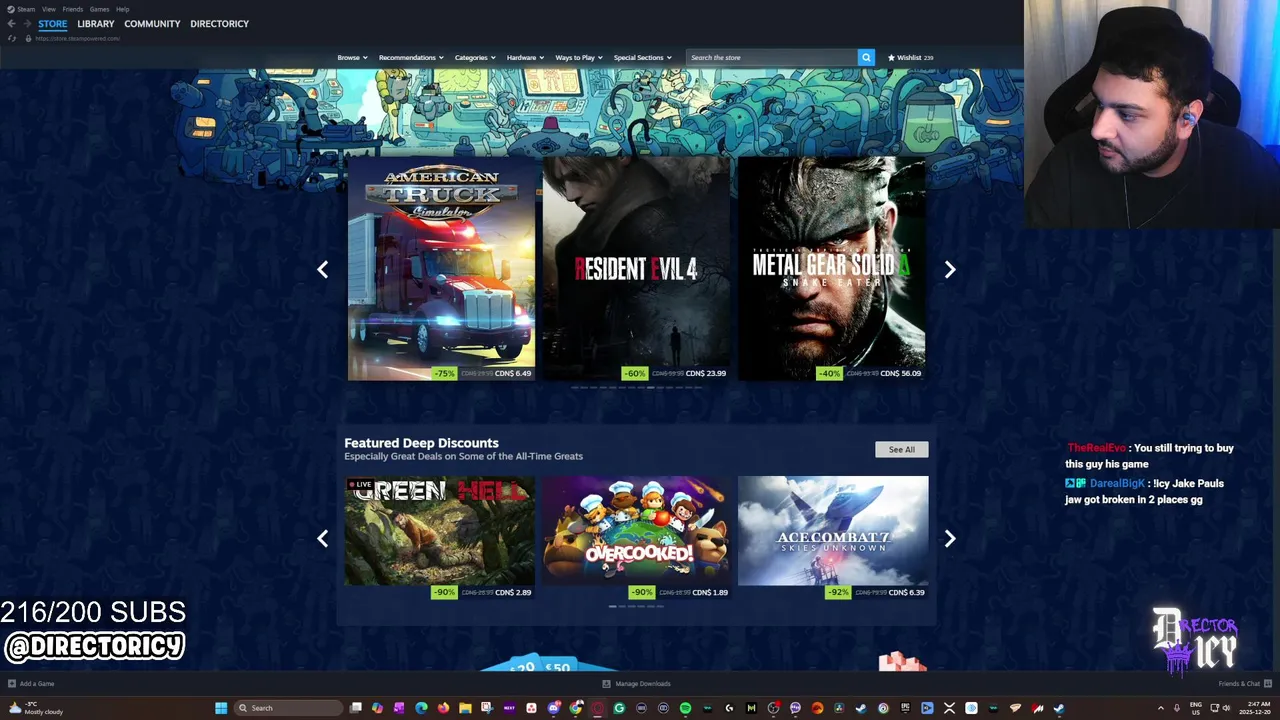Click the -92% CDN$ 6.39 price tag
This screenshot has height=720, width=1280.
(x=875, y=592)
